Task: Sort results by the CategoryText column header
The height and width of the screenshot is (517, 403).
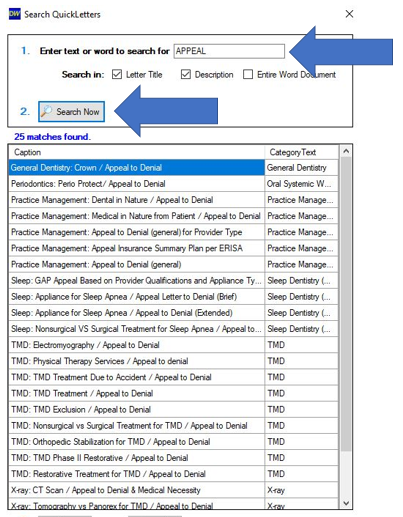Action: [x=301, y=152]
